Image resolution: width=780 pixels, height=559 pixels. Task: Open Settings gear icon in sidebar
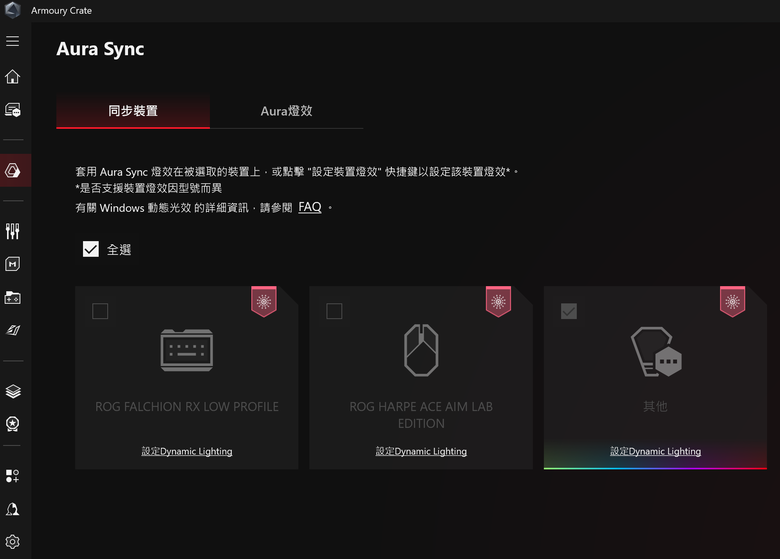(x=12, y=542)
